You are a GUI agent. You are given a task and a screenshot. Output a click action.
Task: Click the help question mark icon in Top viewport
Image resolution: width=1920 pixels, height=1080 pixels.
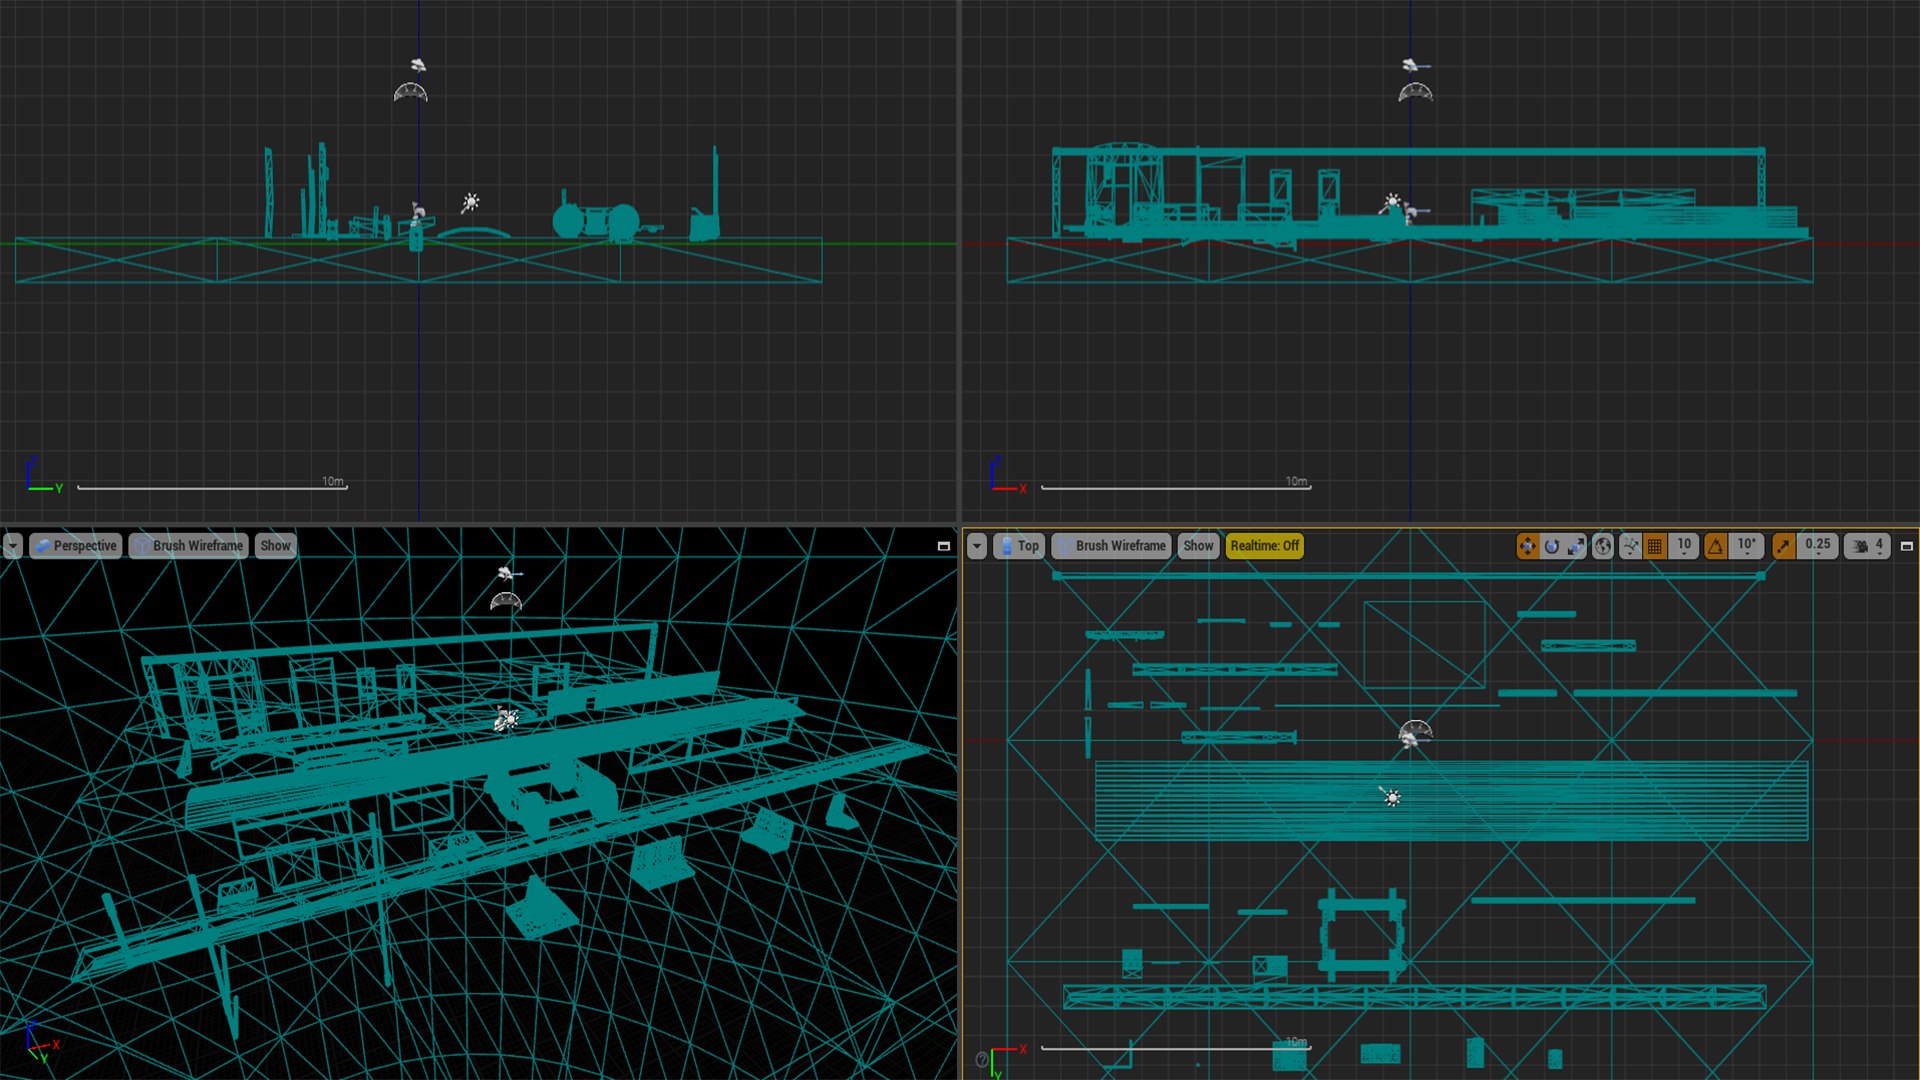pyautogui.click(x=981, y=1059)
